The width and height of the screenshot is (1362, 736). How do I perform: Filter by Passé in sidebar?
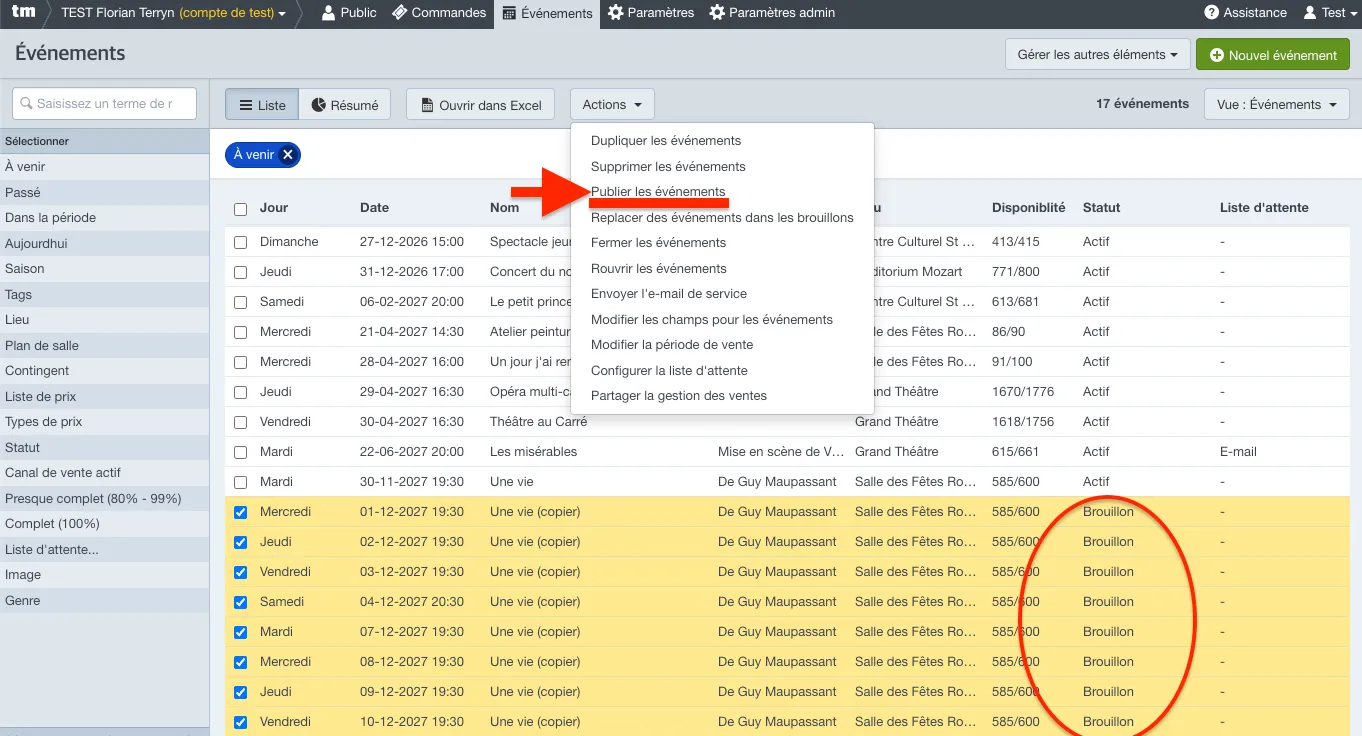click(104, 192)
